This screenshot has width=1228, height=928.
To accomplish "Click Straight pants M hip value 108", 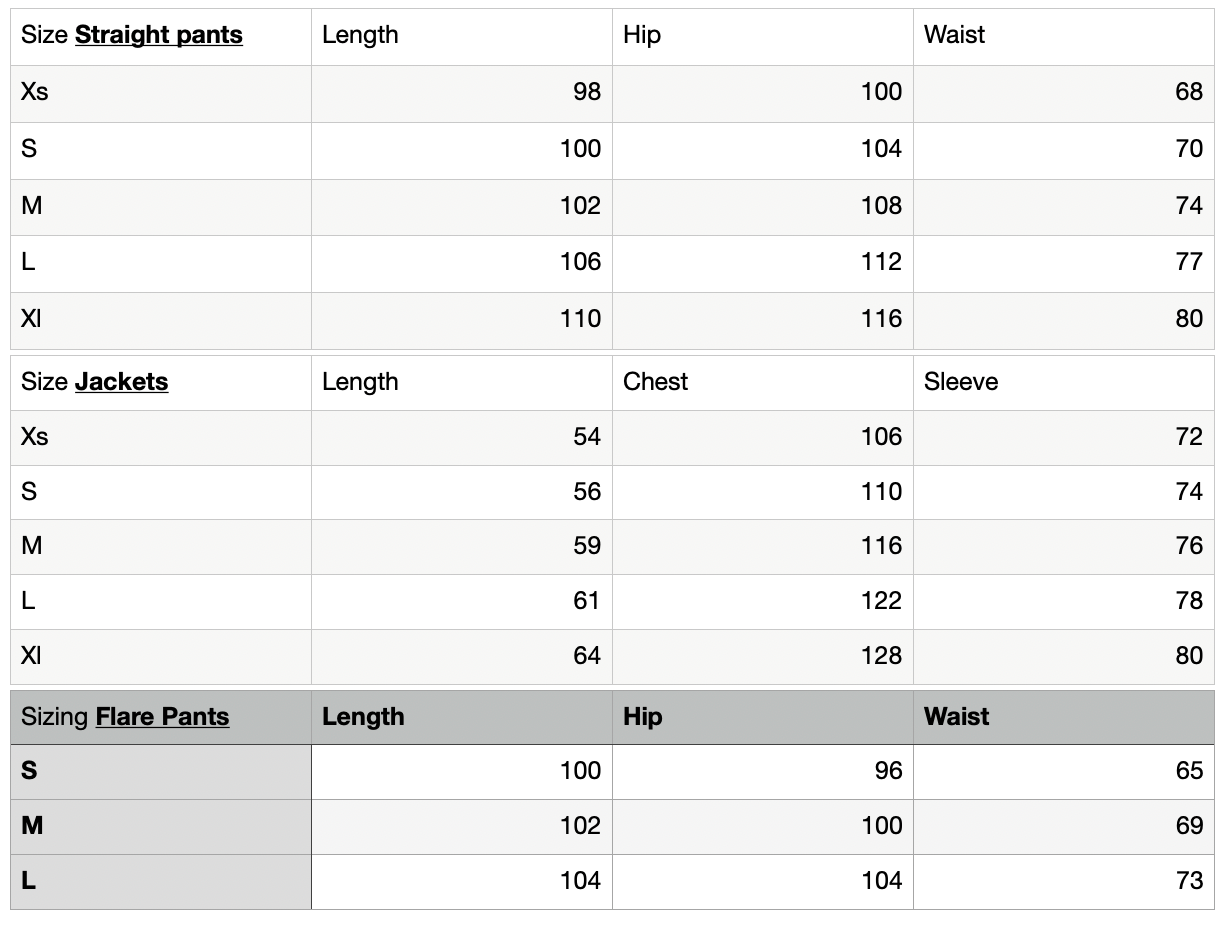I will [x=881, y=206].
